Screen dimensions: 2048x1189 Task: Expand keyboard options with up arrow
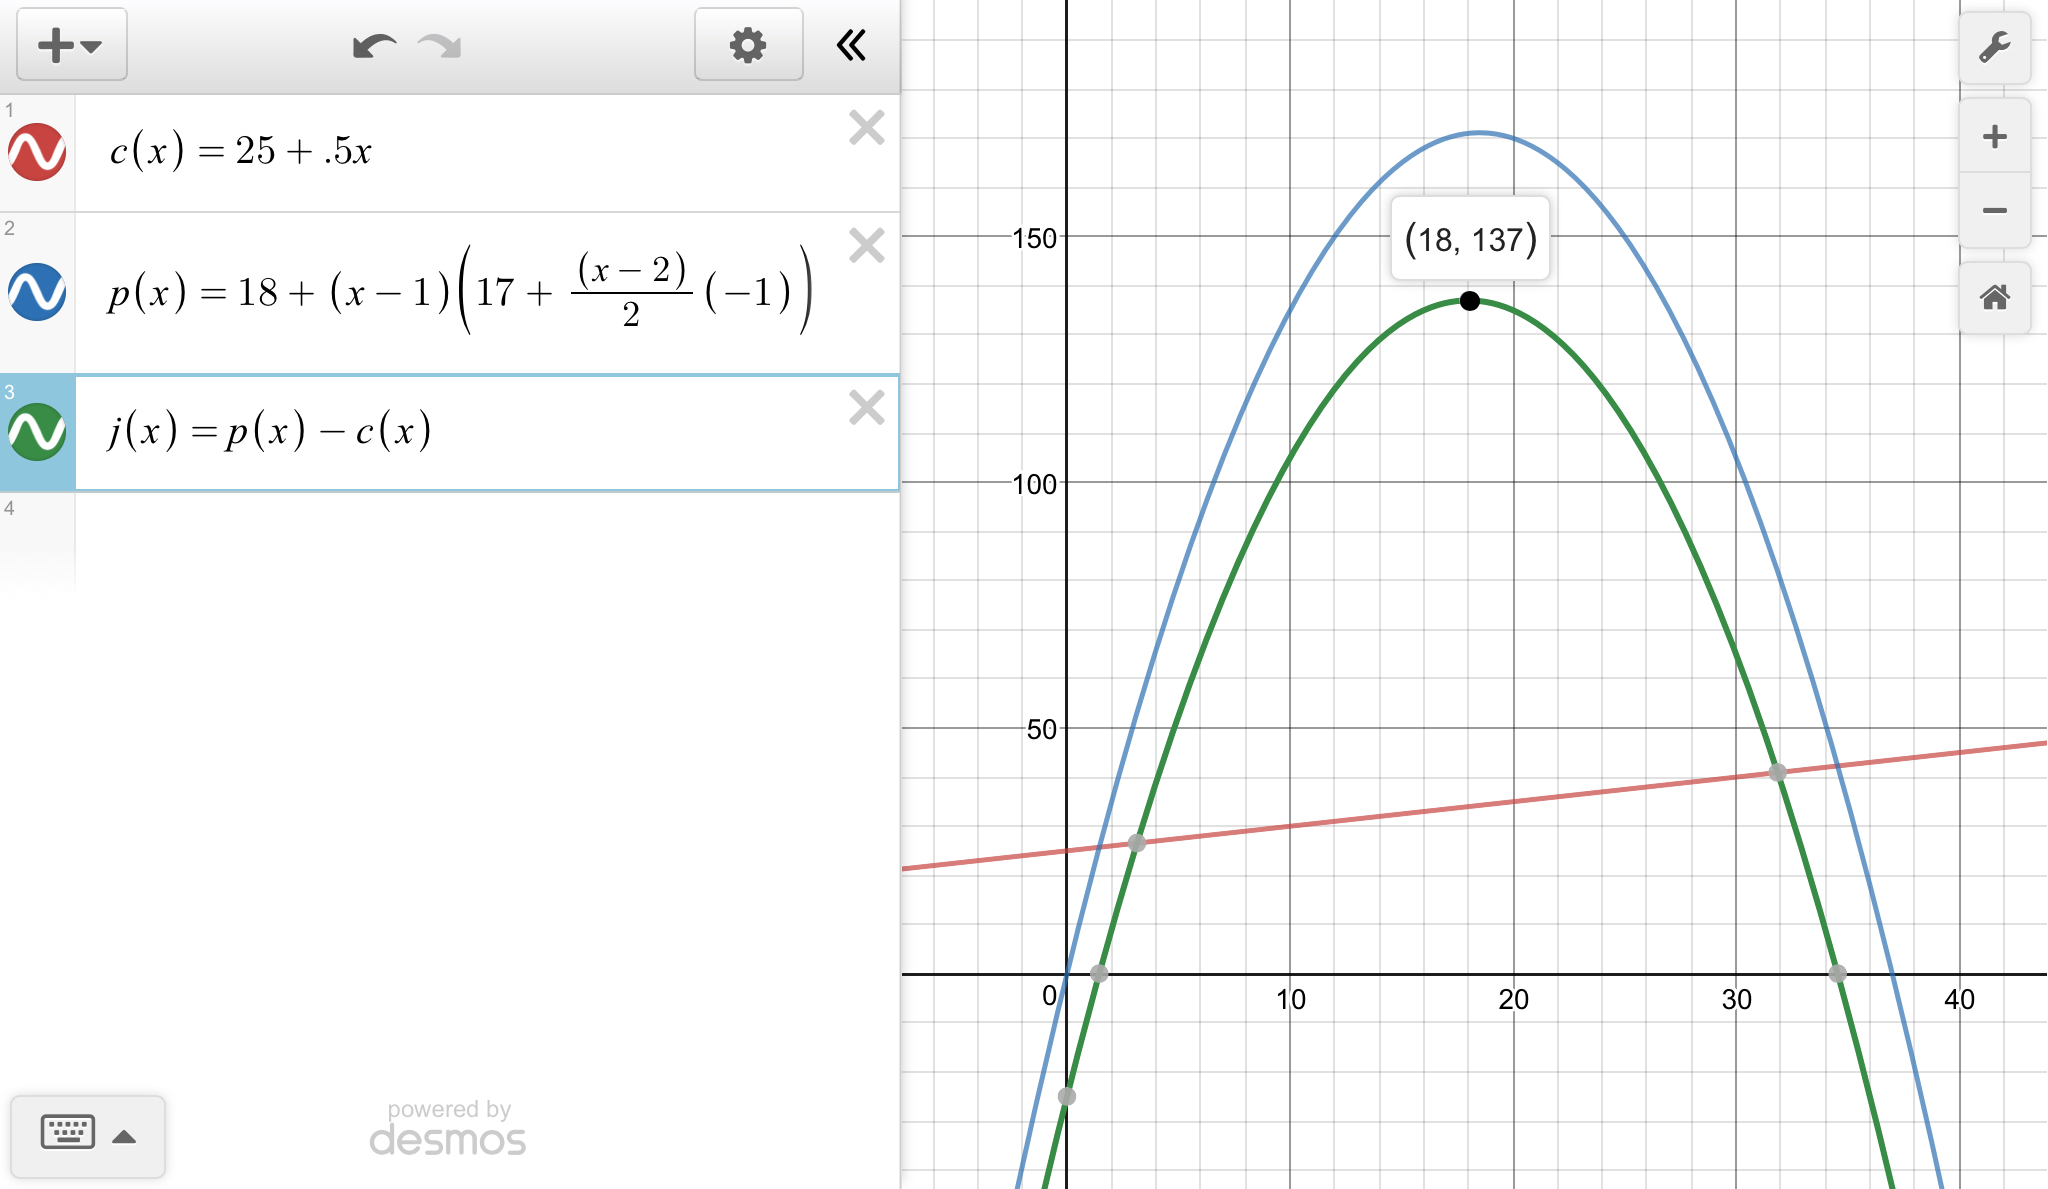(125, 1136)
